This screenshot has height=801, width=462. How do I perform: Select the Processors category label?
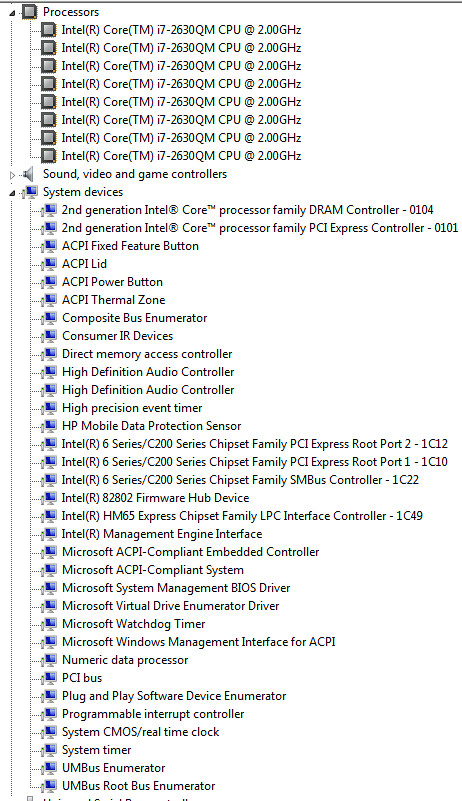[x=71, y=12]
